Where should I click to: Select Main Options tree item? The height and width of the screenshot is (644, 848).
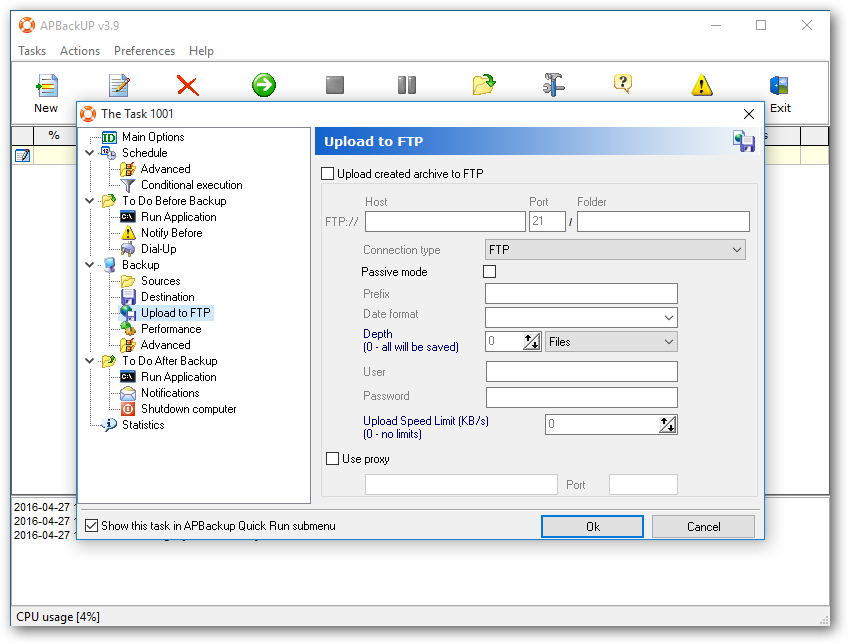click(153, 137)
